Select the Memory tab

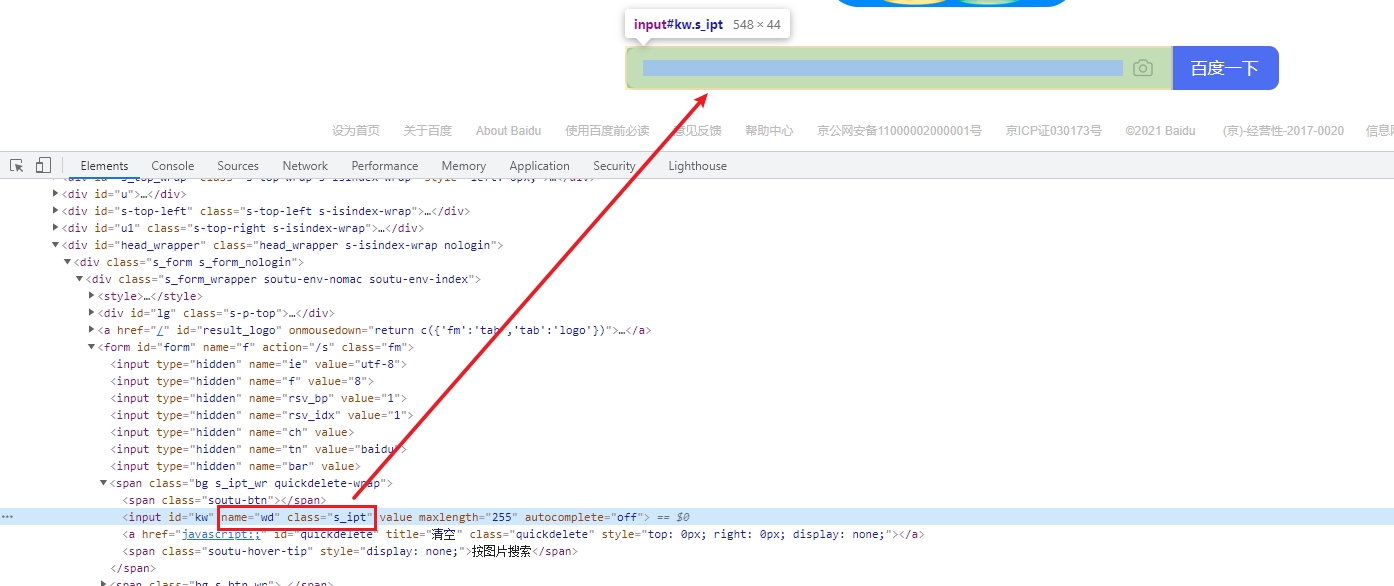click(x=464, y=166)
